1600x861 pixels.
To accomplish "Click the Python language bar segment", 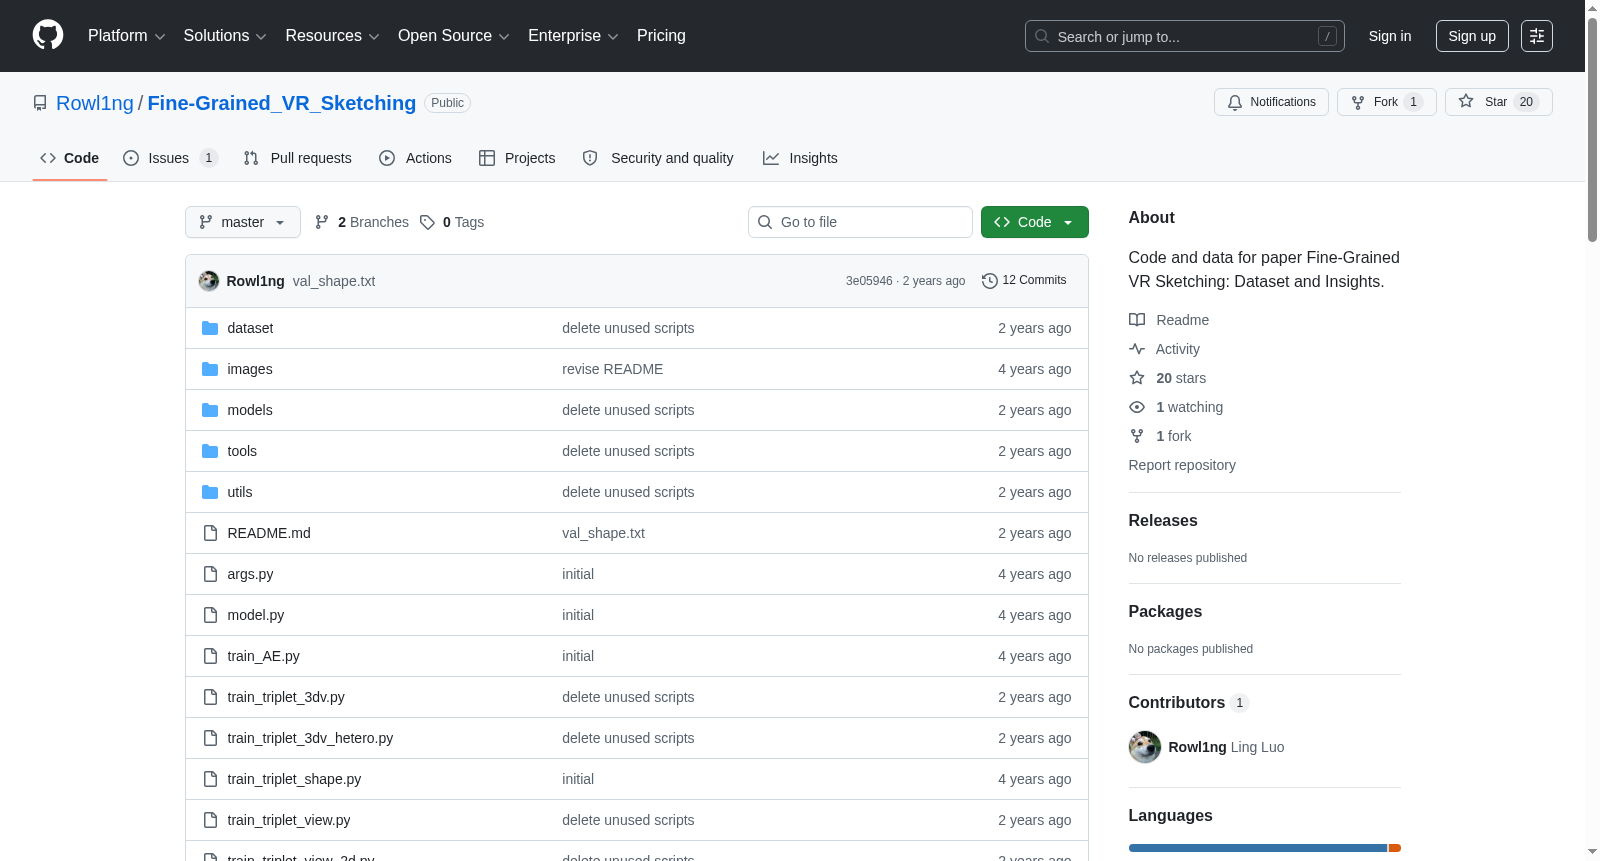I will [1258, 848].
